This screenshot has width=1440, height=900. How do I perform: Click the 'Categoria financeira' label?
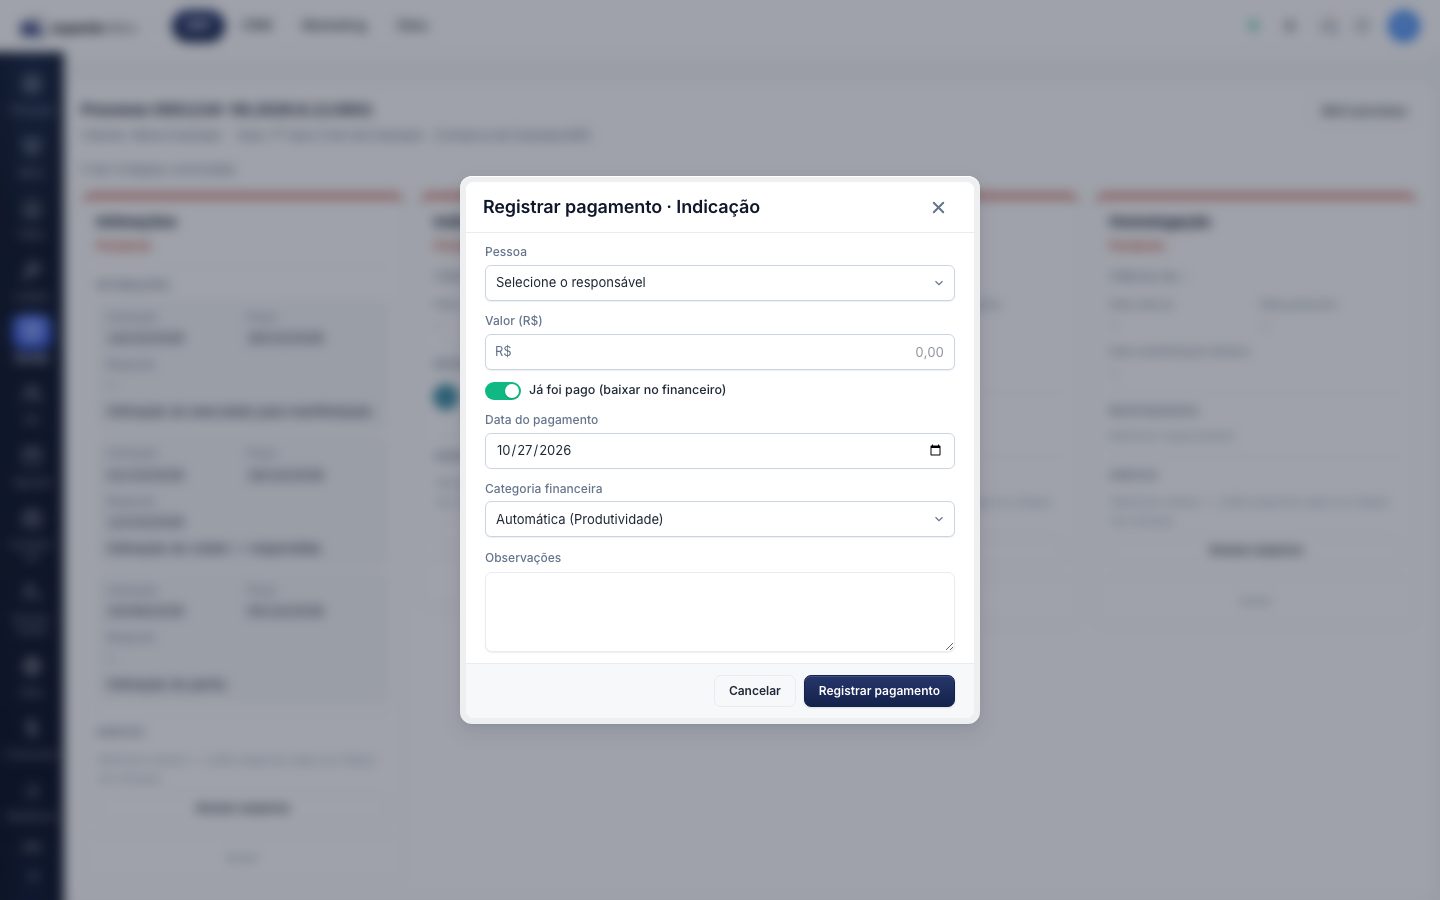(544, 489)
